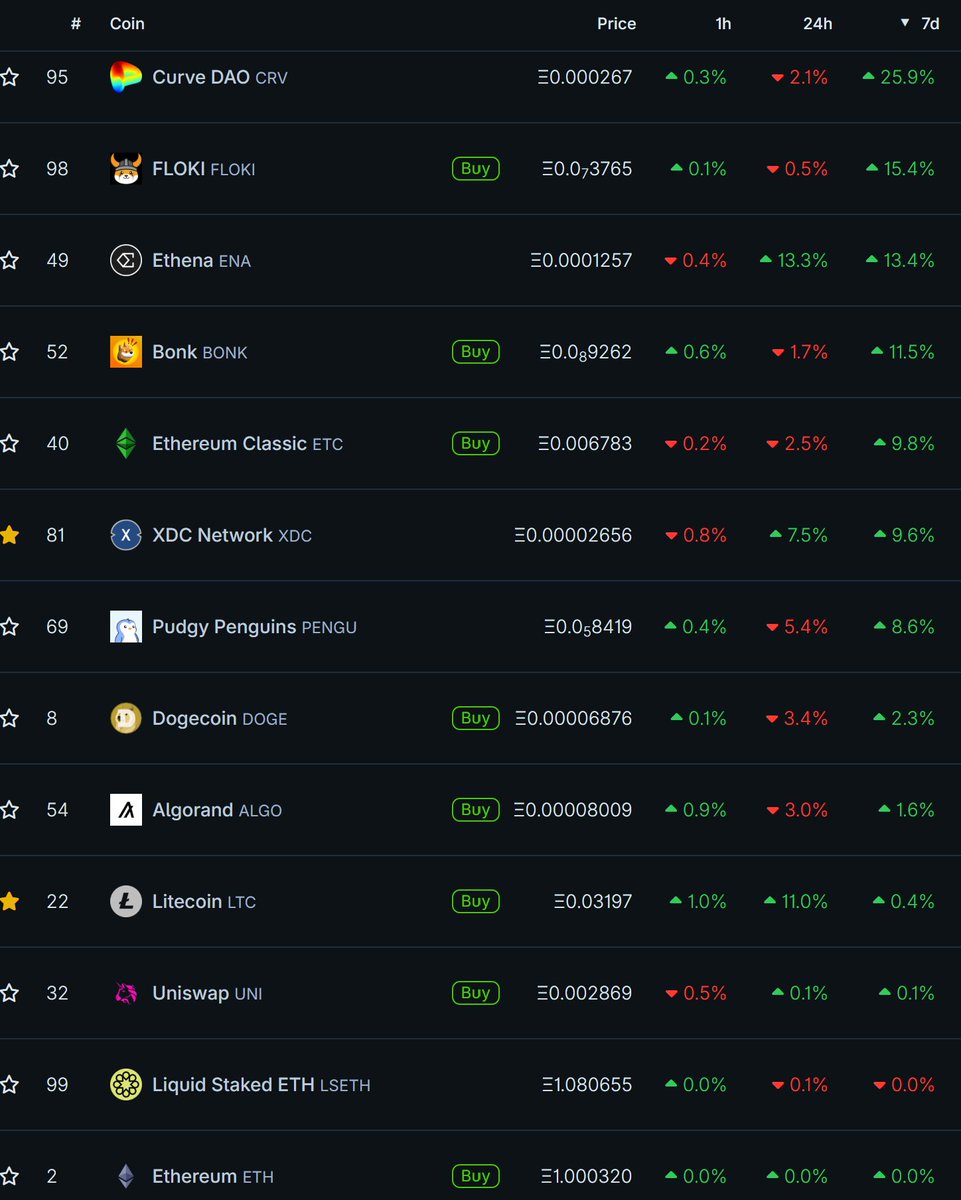961x1200 pixels.
Task: Favorite Dogecoin with its star icon
Action: tap(10, 718)
